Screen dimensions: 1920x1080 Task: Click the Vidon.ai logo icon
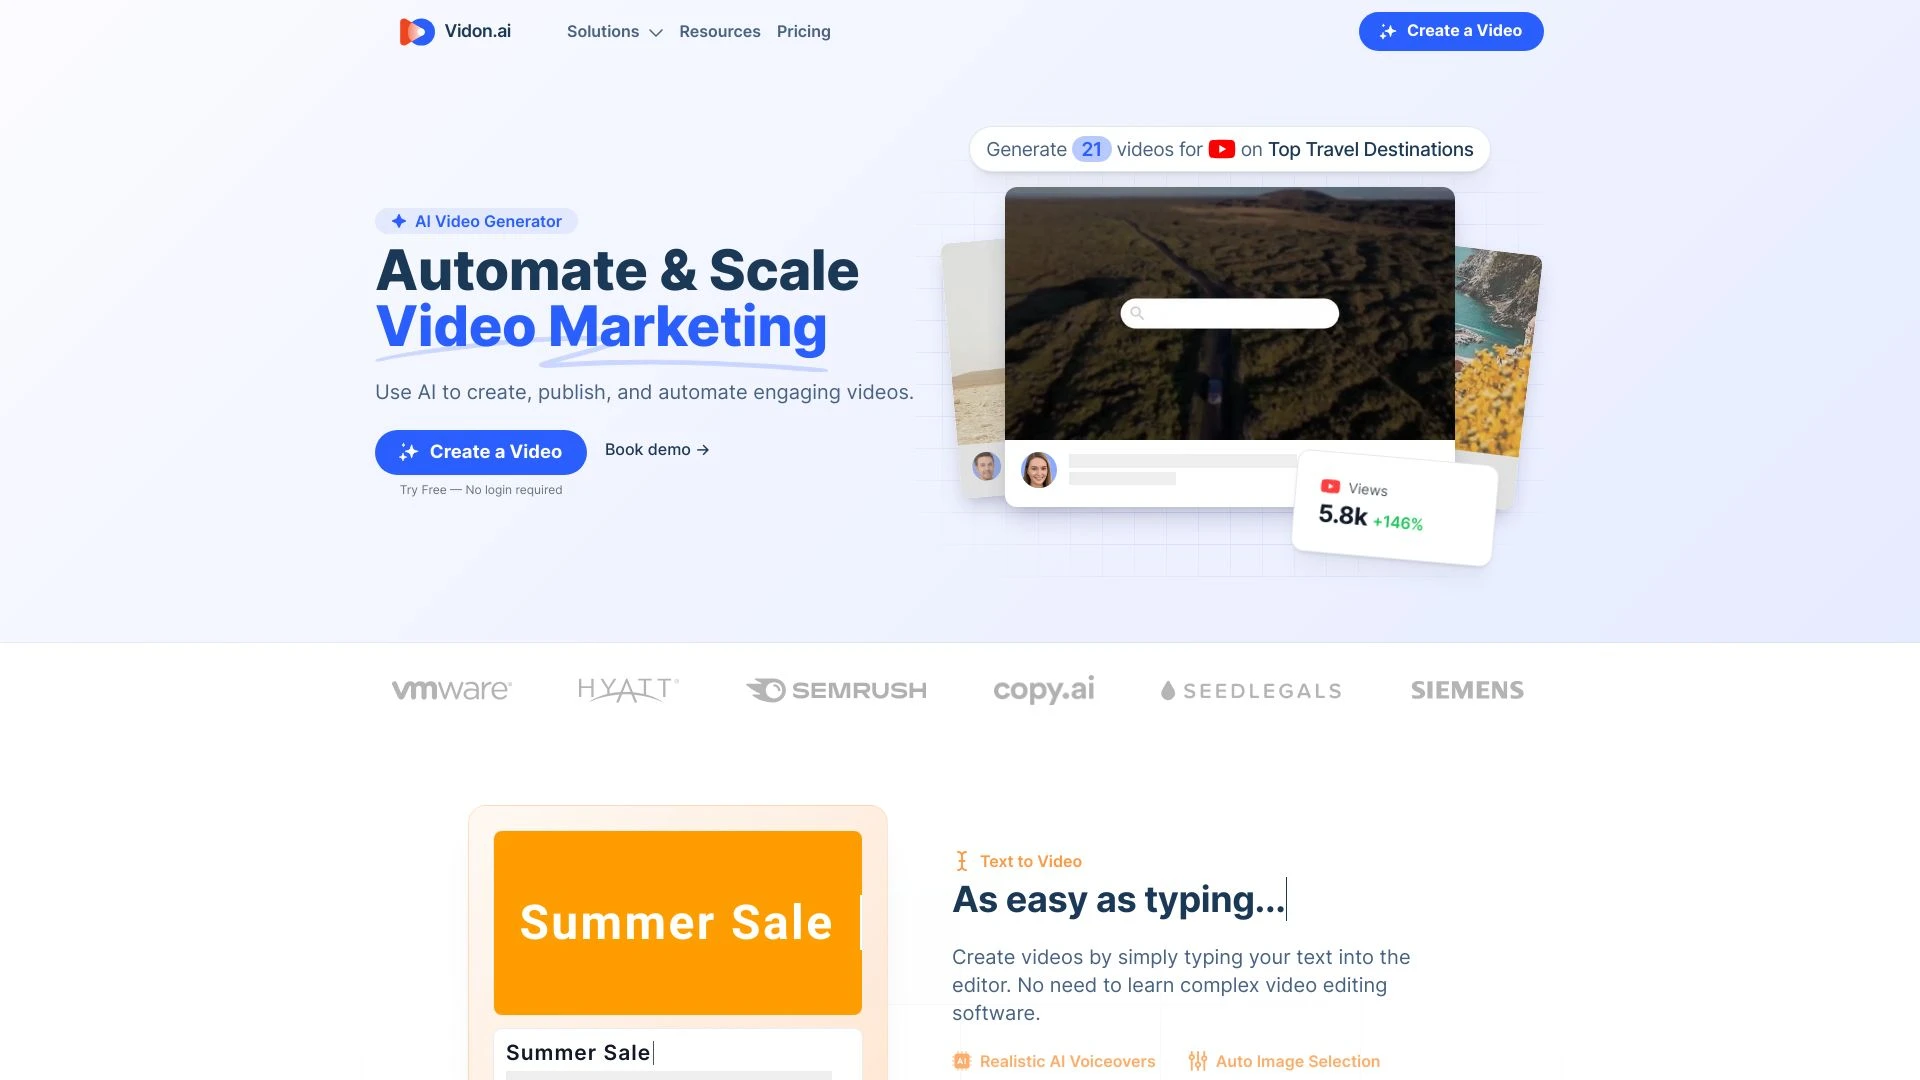[417, 30]
